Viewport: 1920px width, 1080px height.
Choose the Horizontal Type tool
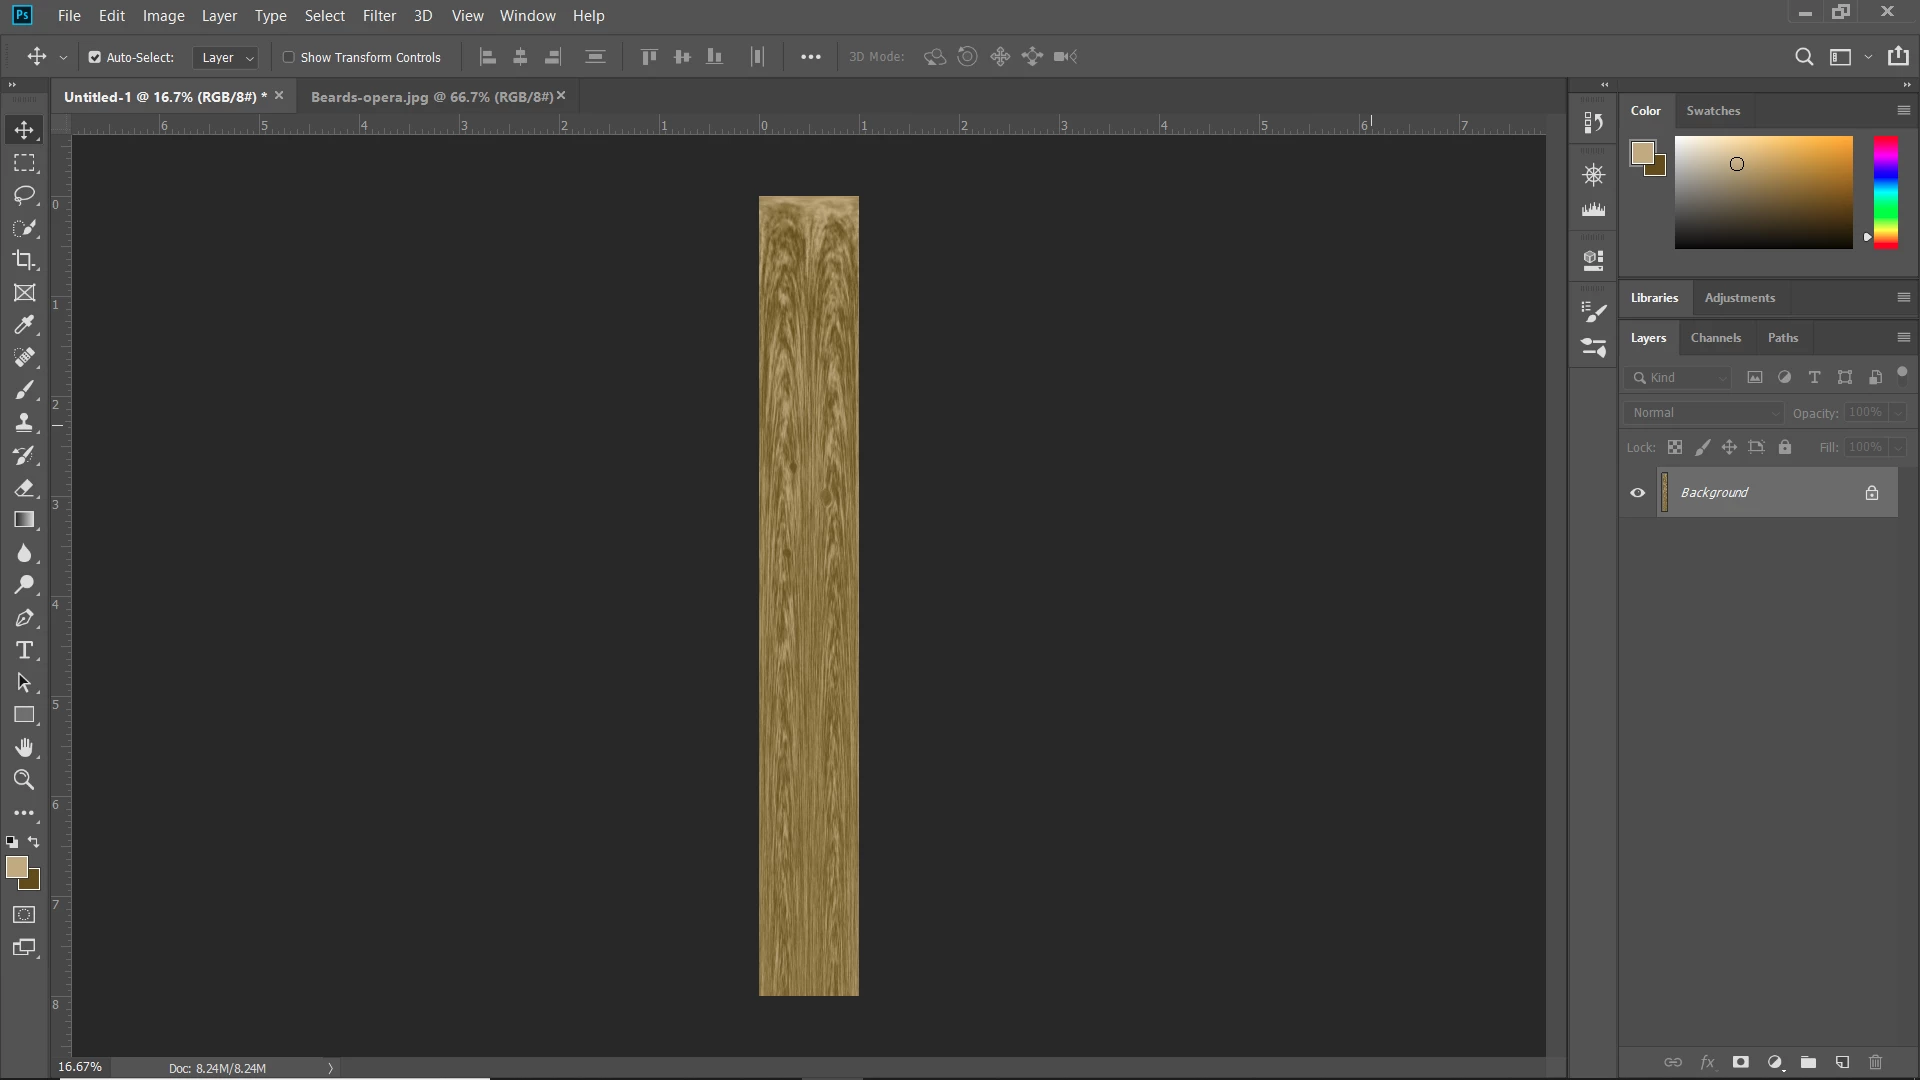click(x=24, y=651)
